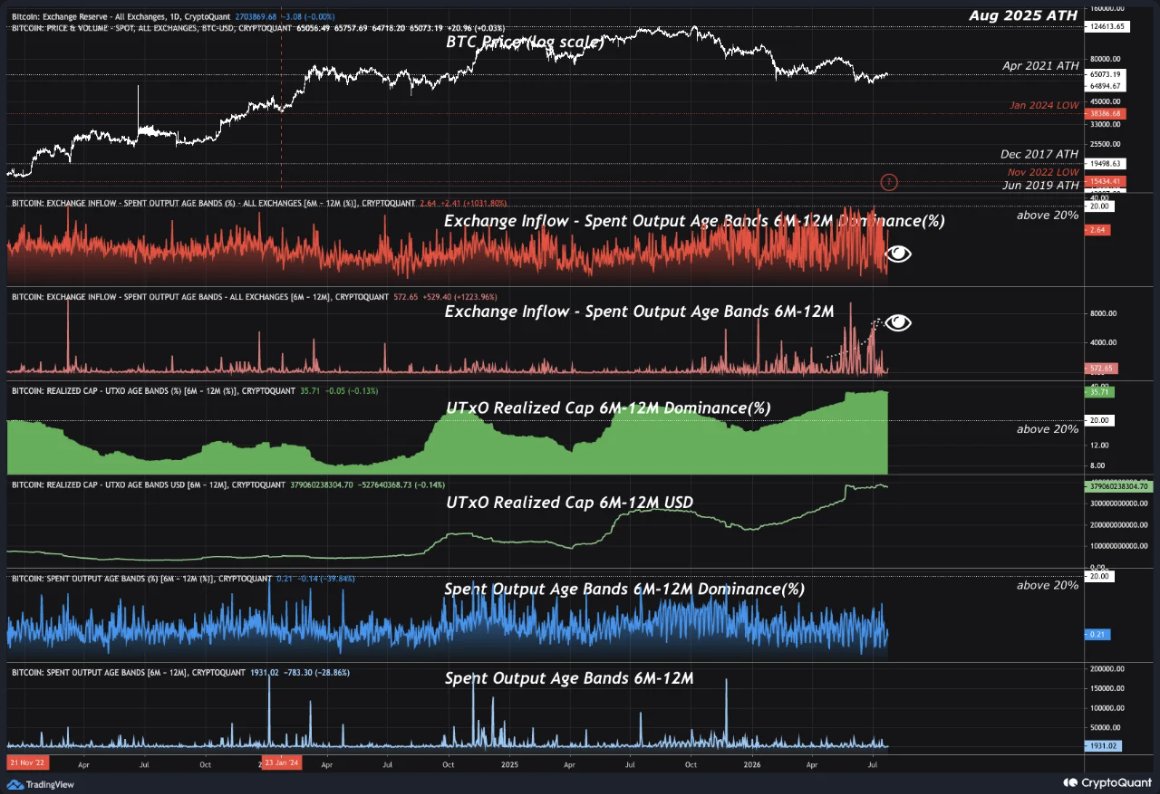This screenshot has width=1160, height=794.
Task: Toggle eye icon on Exchange Inflow Dominance panel
Action: pos(898,254)
